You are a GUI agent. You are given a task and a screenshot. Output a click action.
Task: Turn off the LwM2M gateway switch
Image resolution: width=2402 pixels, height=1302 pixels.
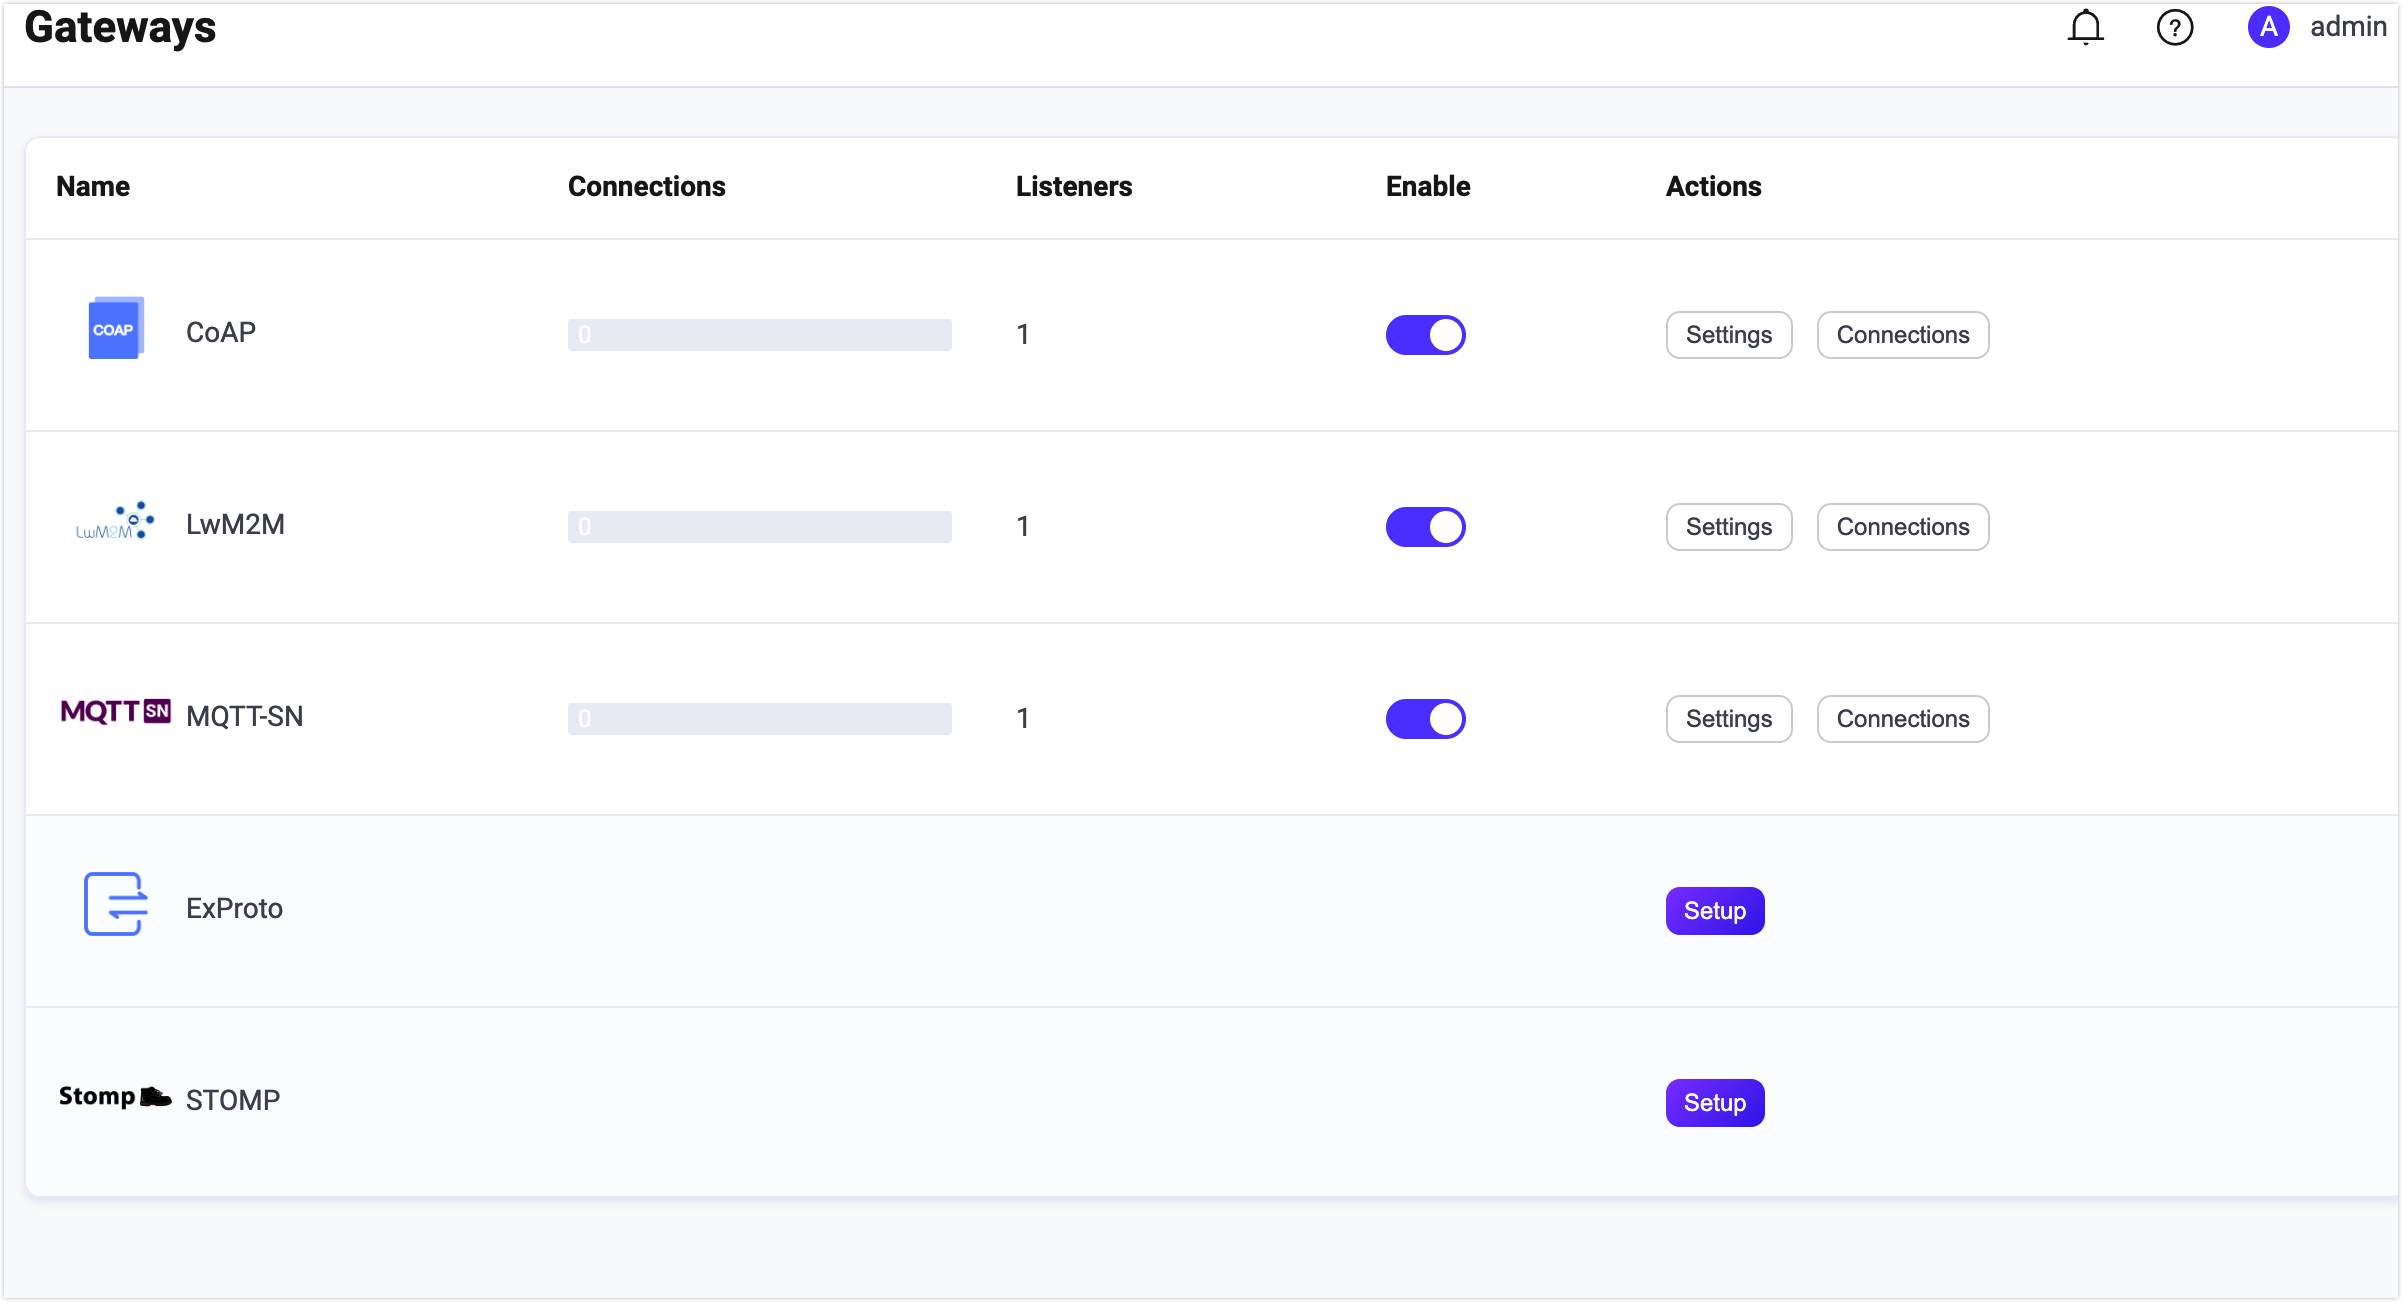[x=1425, y=527]
